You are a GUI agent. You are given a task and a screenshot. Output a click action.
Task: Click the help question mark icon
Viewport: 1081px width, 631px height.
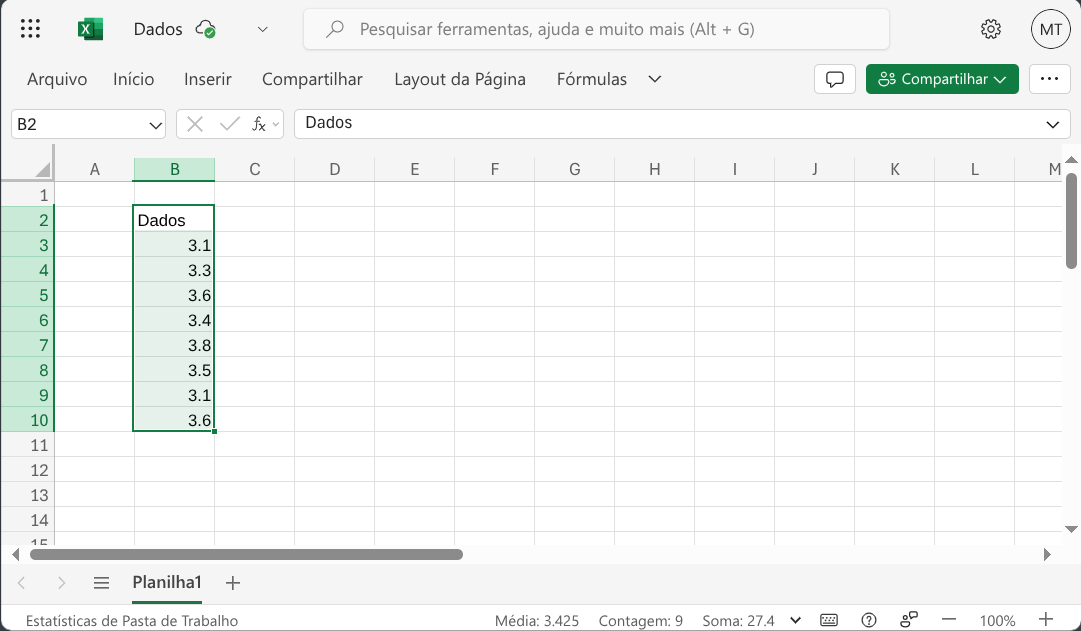tap(869, 620)
